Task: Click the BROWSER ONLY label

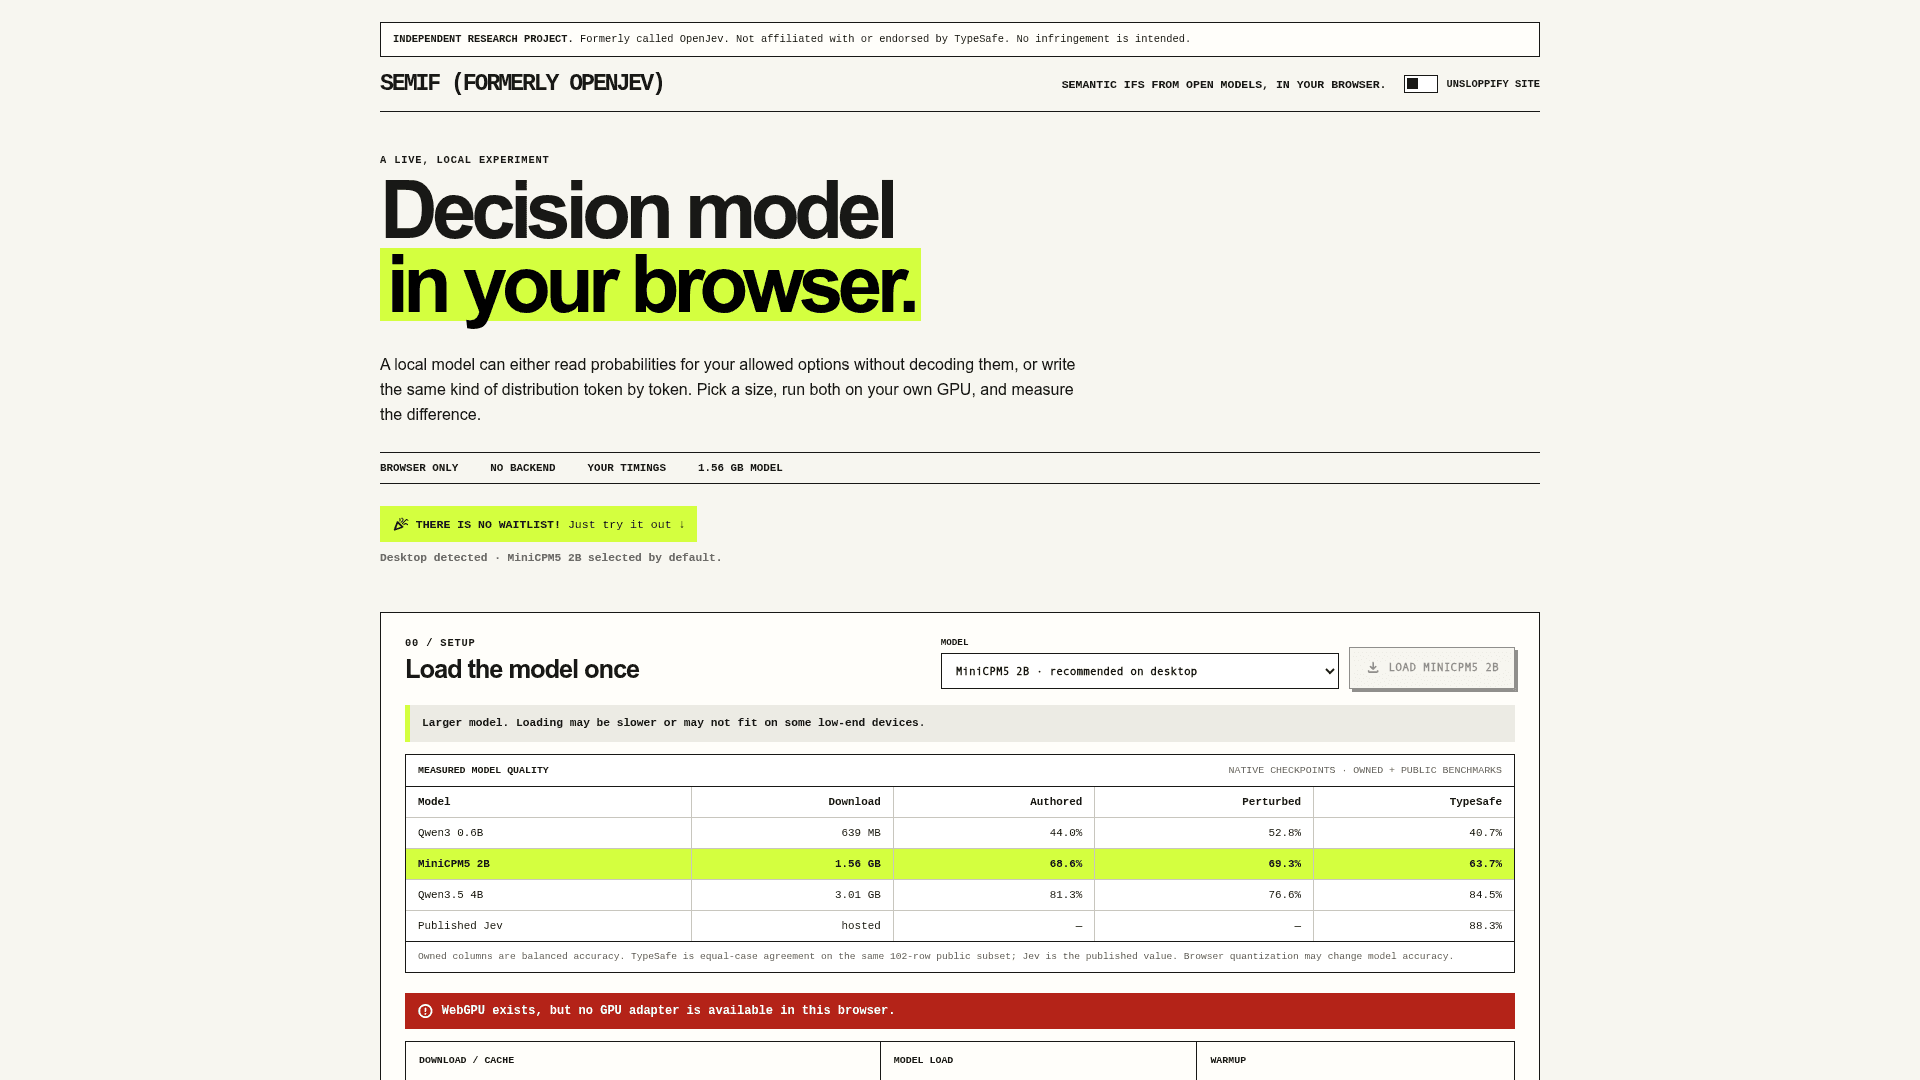Action: pos(419,468)
